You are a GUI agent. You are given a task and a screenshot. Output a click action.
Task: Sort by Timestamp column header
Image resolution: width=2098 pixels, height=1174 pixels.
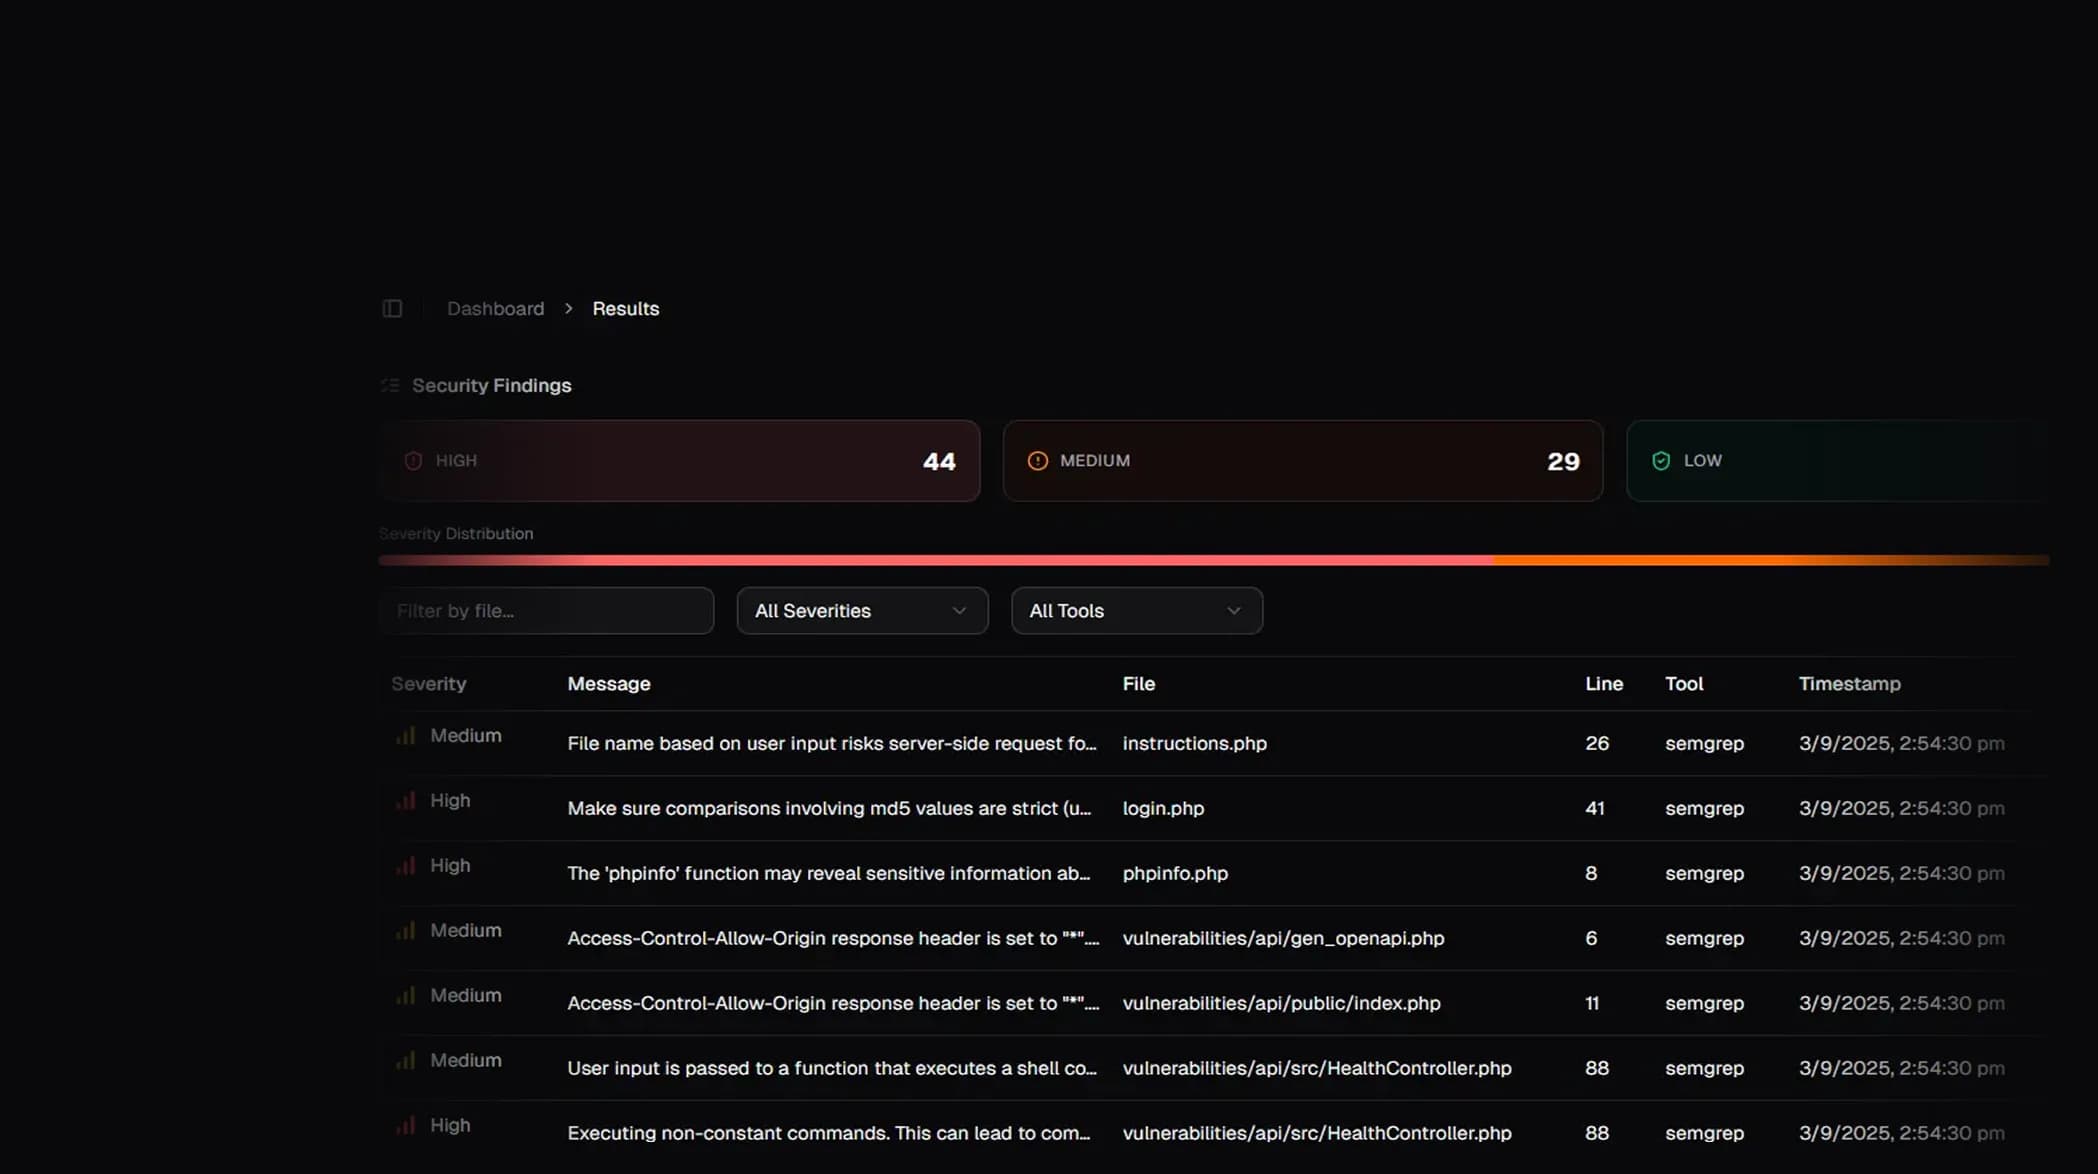pyautogui.click(x=1849, y=684)
